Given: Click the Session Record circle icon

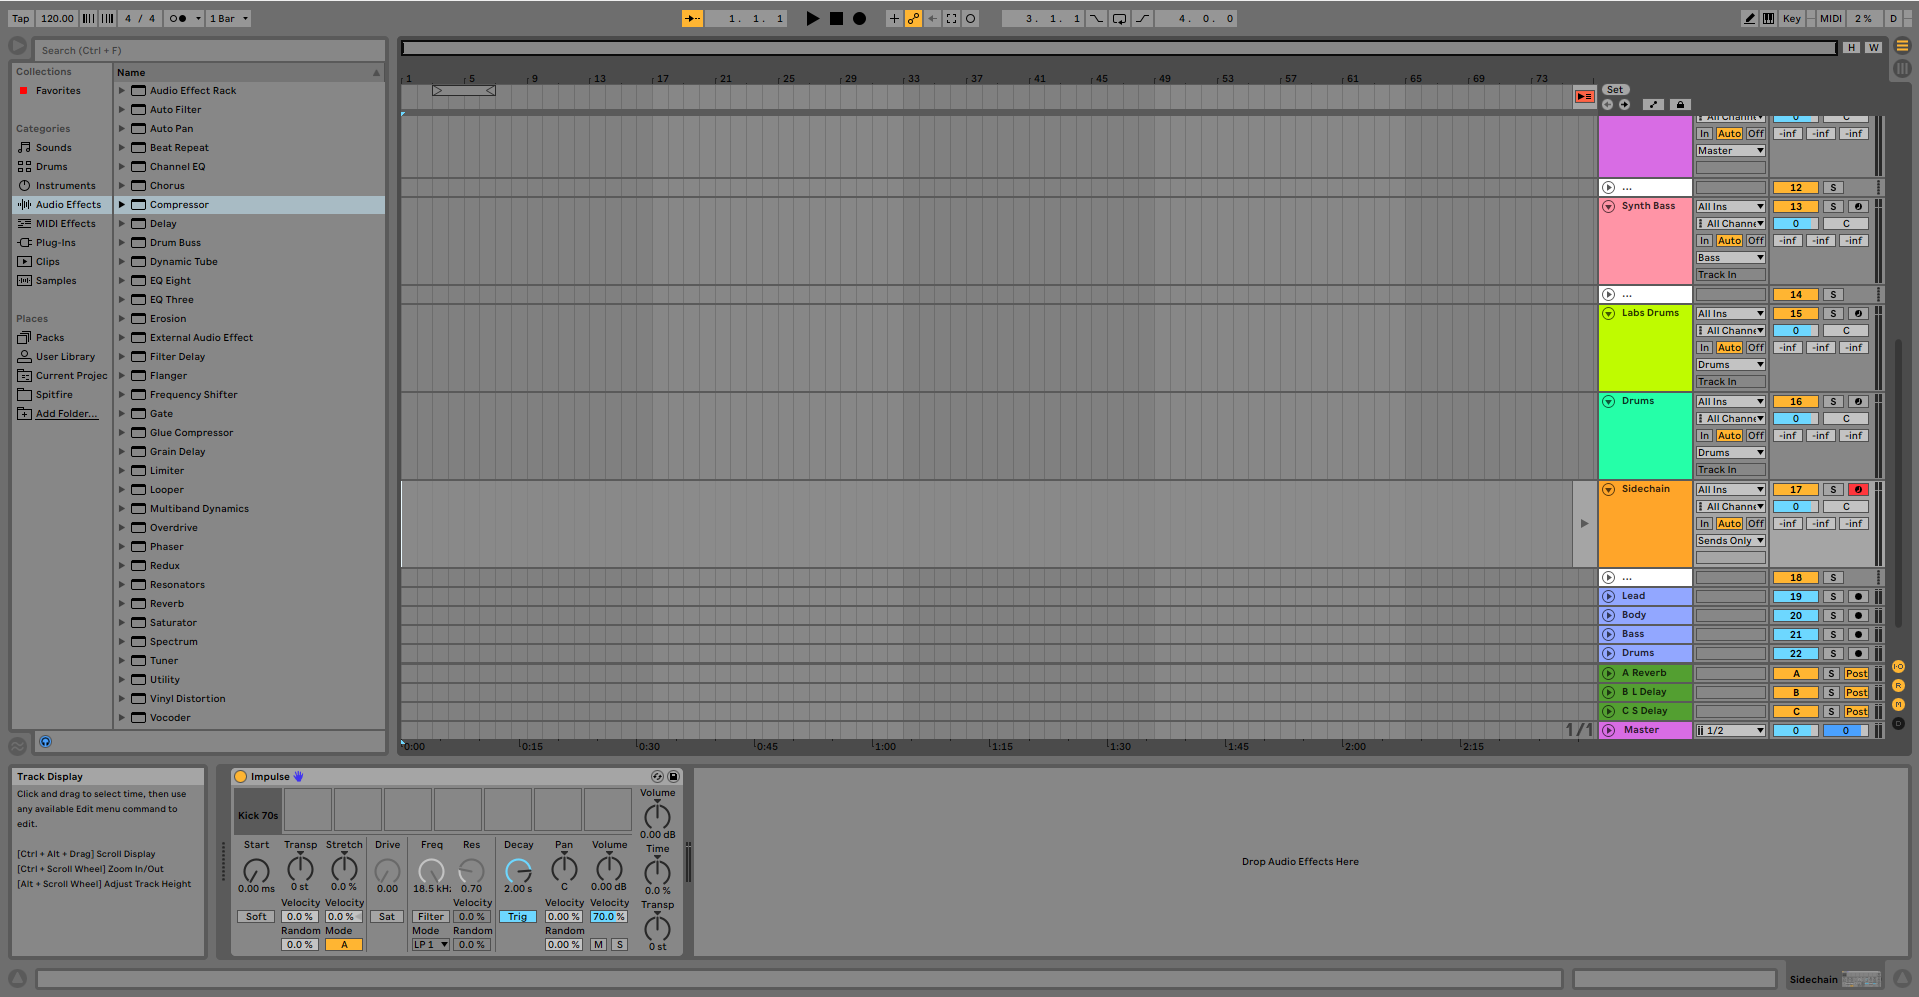Looking at the screenshot, I should (x=970, y=18).
